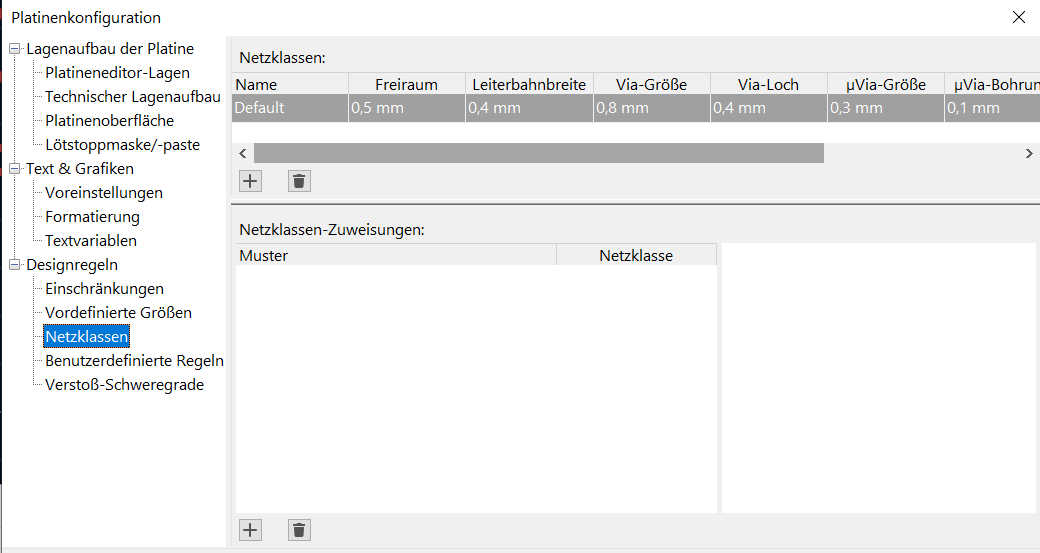This screenshot has width=1040, height=553.
Task: Edit the Leiterbahnbreite value of Default
Action: point(528,108)
